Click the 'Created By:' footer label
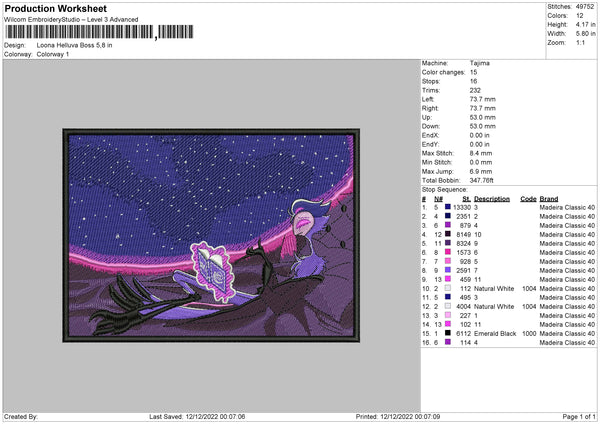600x424 pixels. point(21,416)
